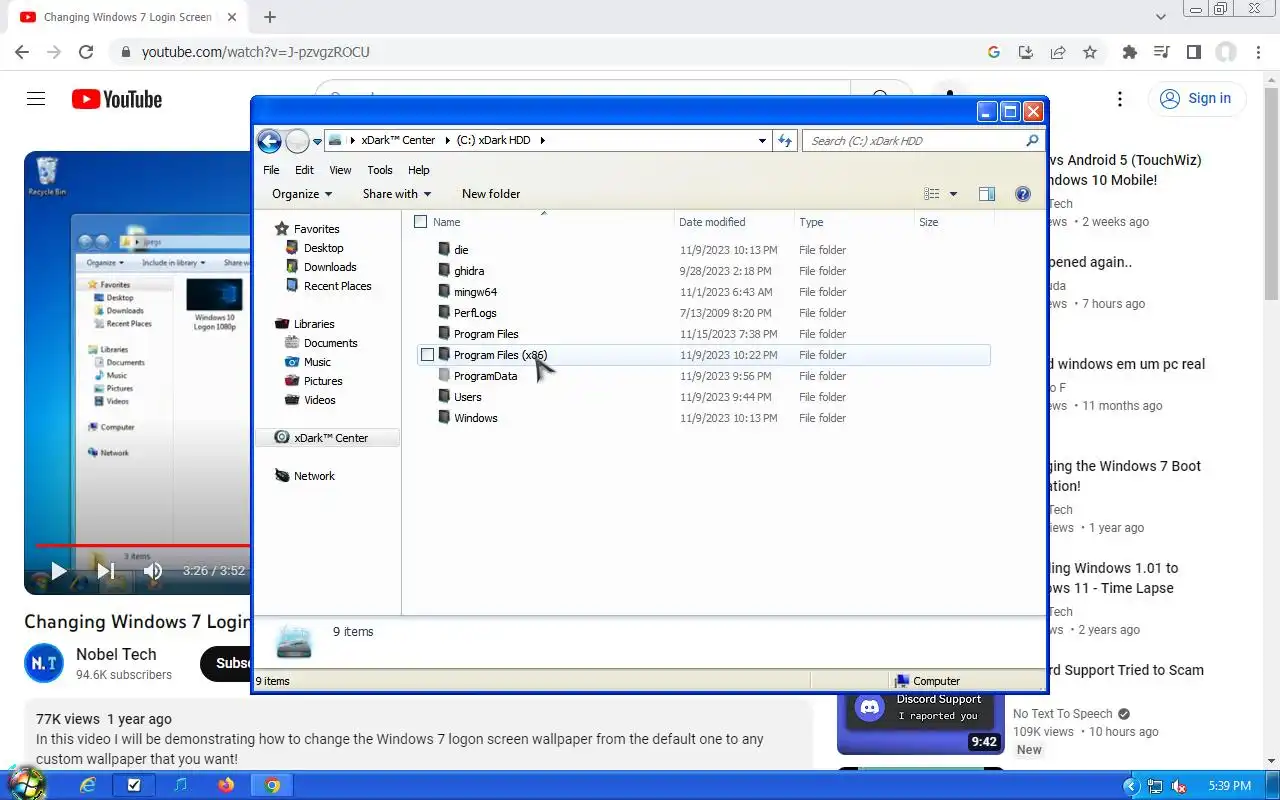Expand the views options arrow
Viewport: 1280px width, 800px height.
[953, 194]
